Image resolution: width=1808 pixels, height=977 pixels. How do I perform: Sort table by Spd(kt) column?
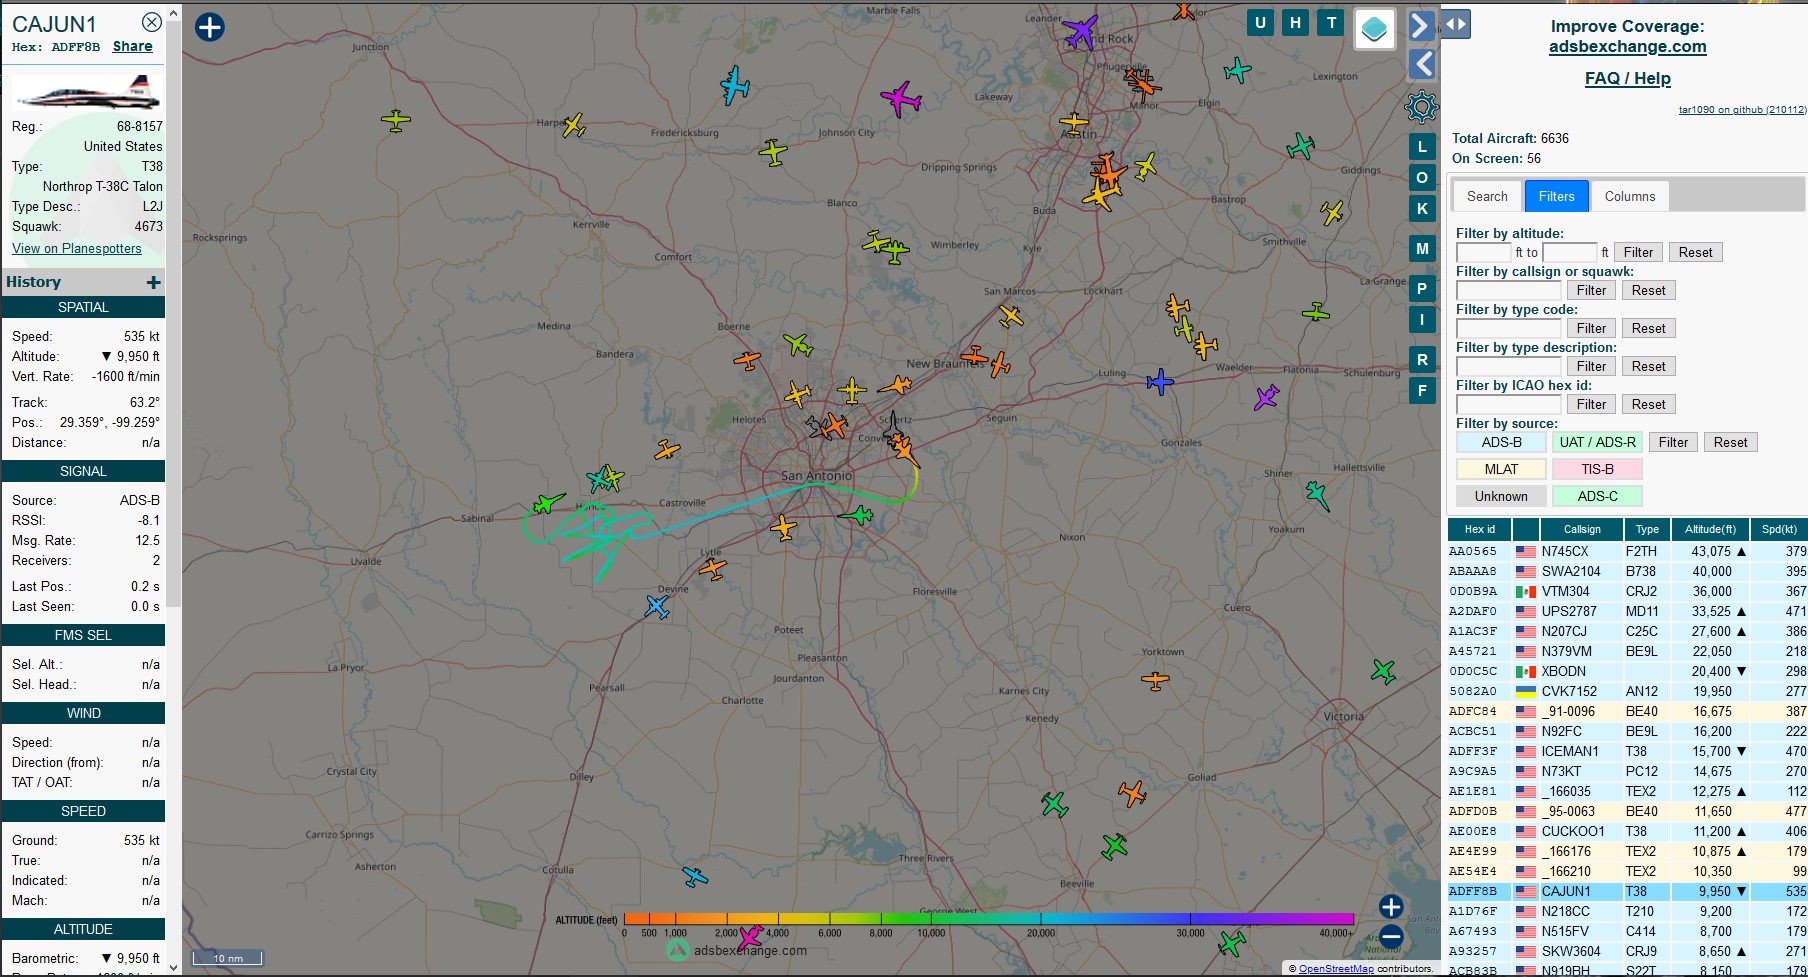point(1779,529)
